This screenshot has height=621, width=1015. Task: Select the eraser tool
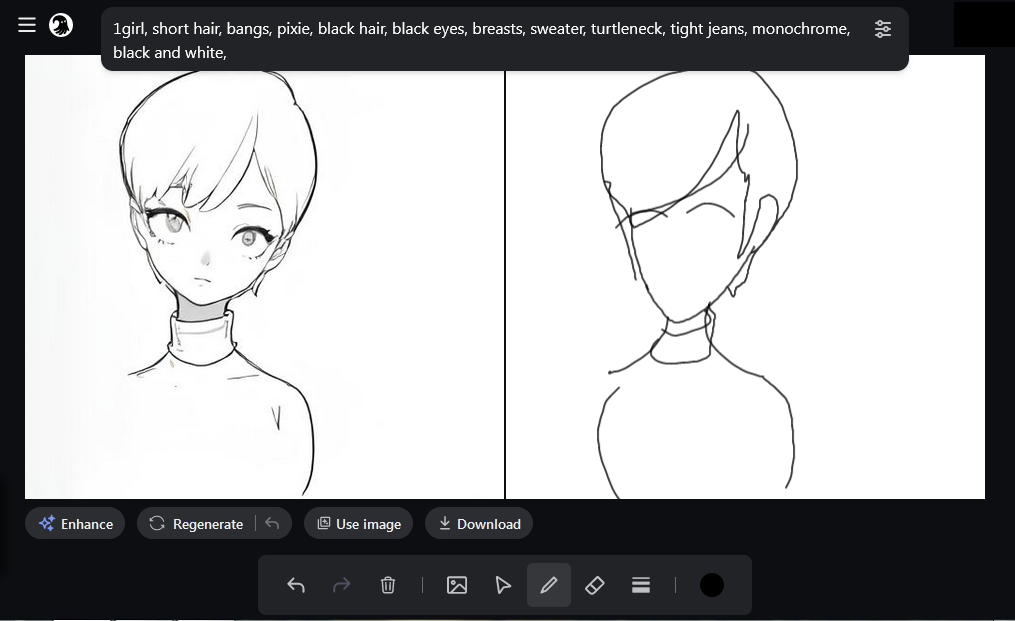595,585
